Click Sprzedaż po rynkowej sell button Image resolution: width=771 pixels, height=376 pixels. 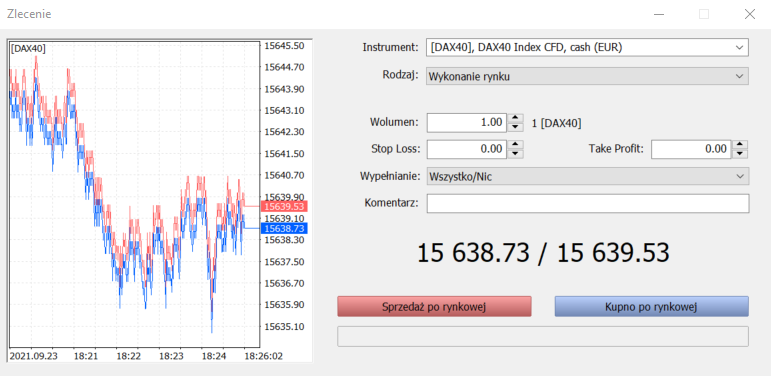coord(434,307)
